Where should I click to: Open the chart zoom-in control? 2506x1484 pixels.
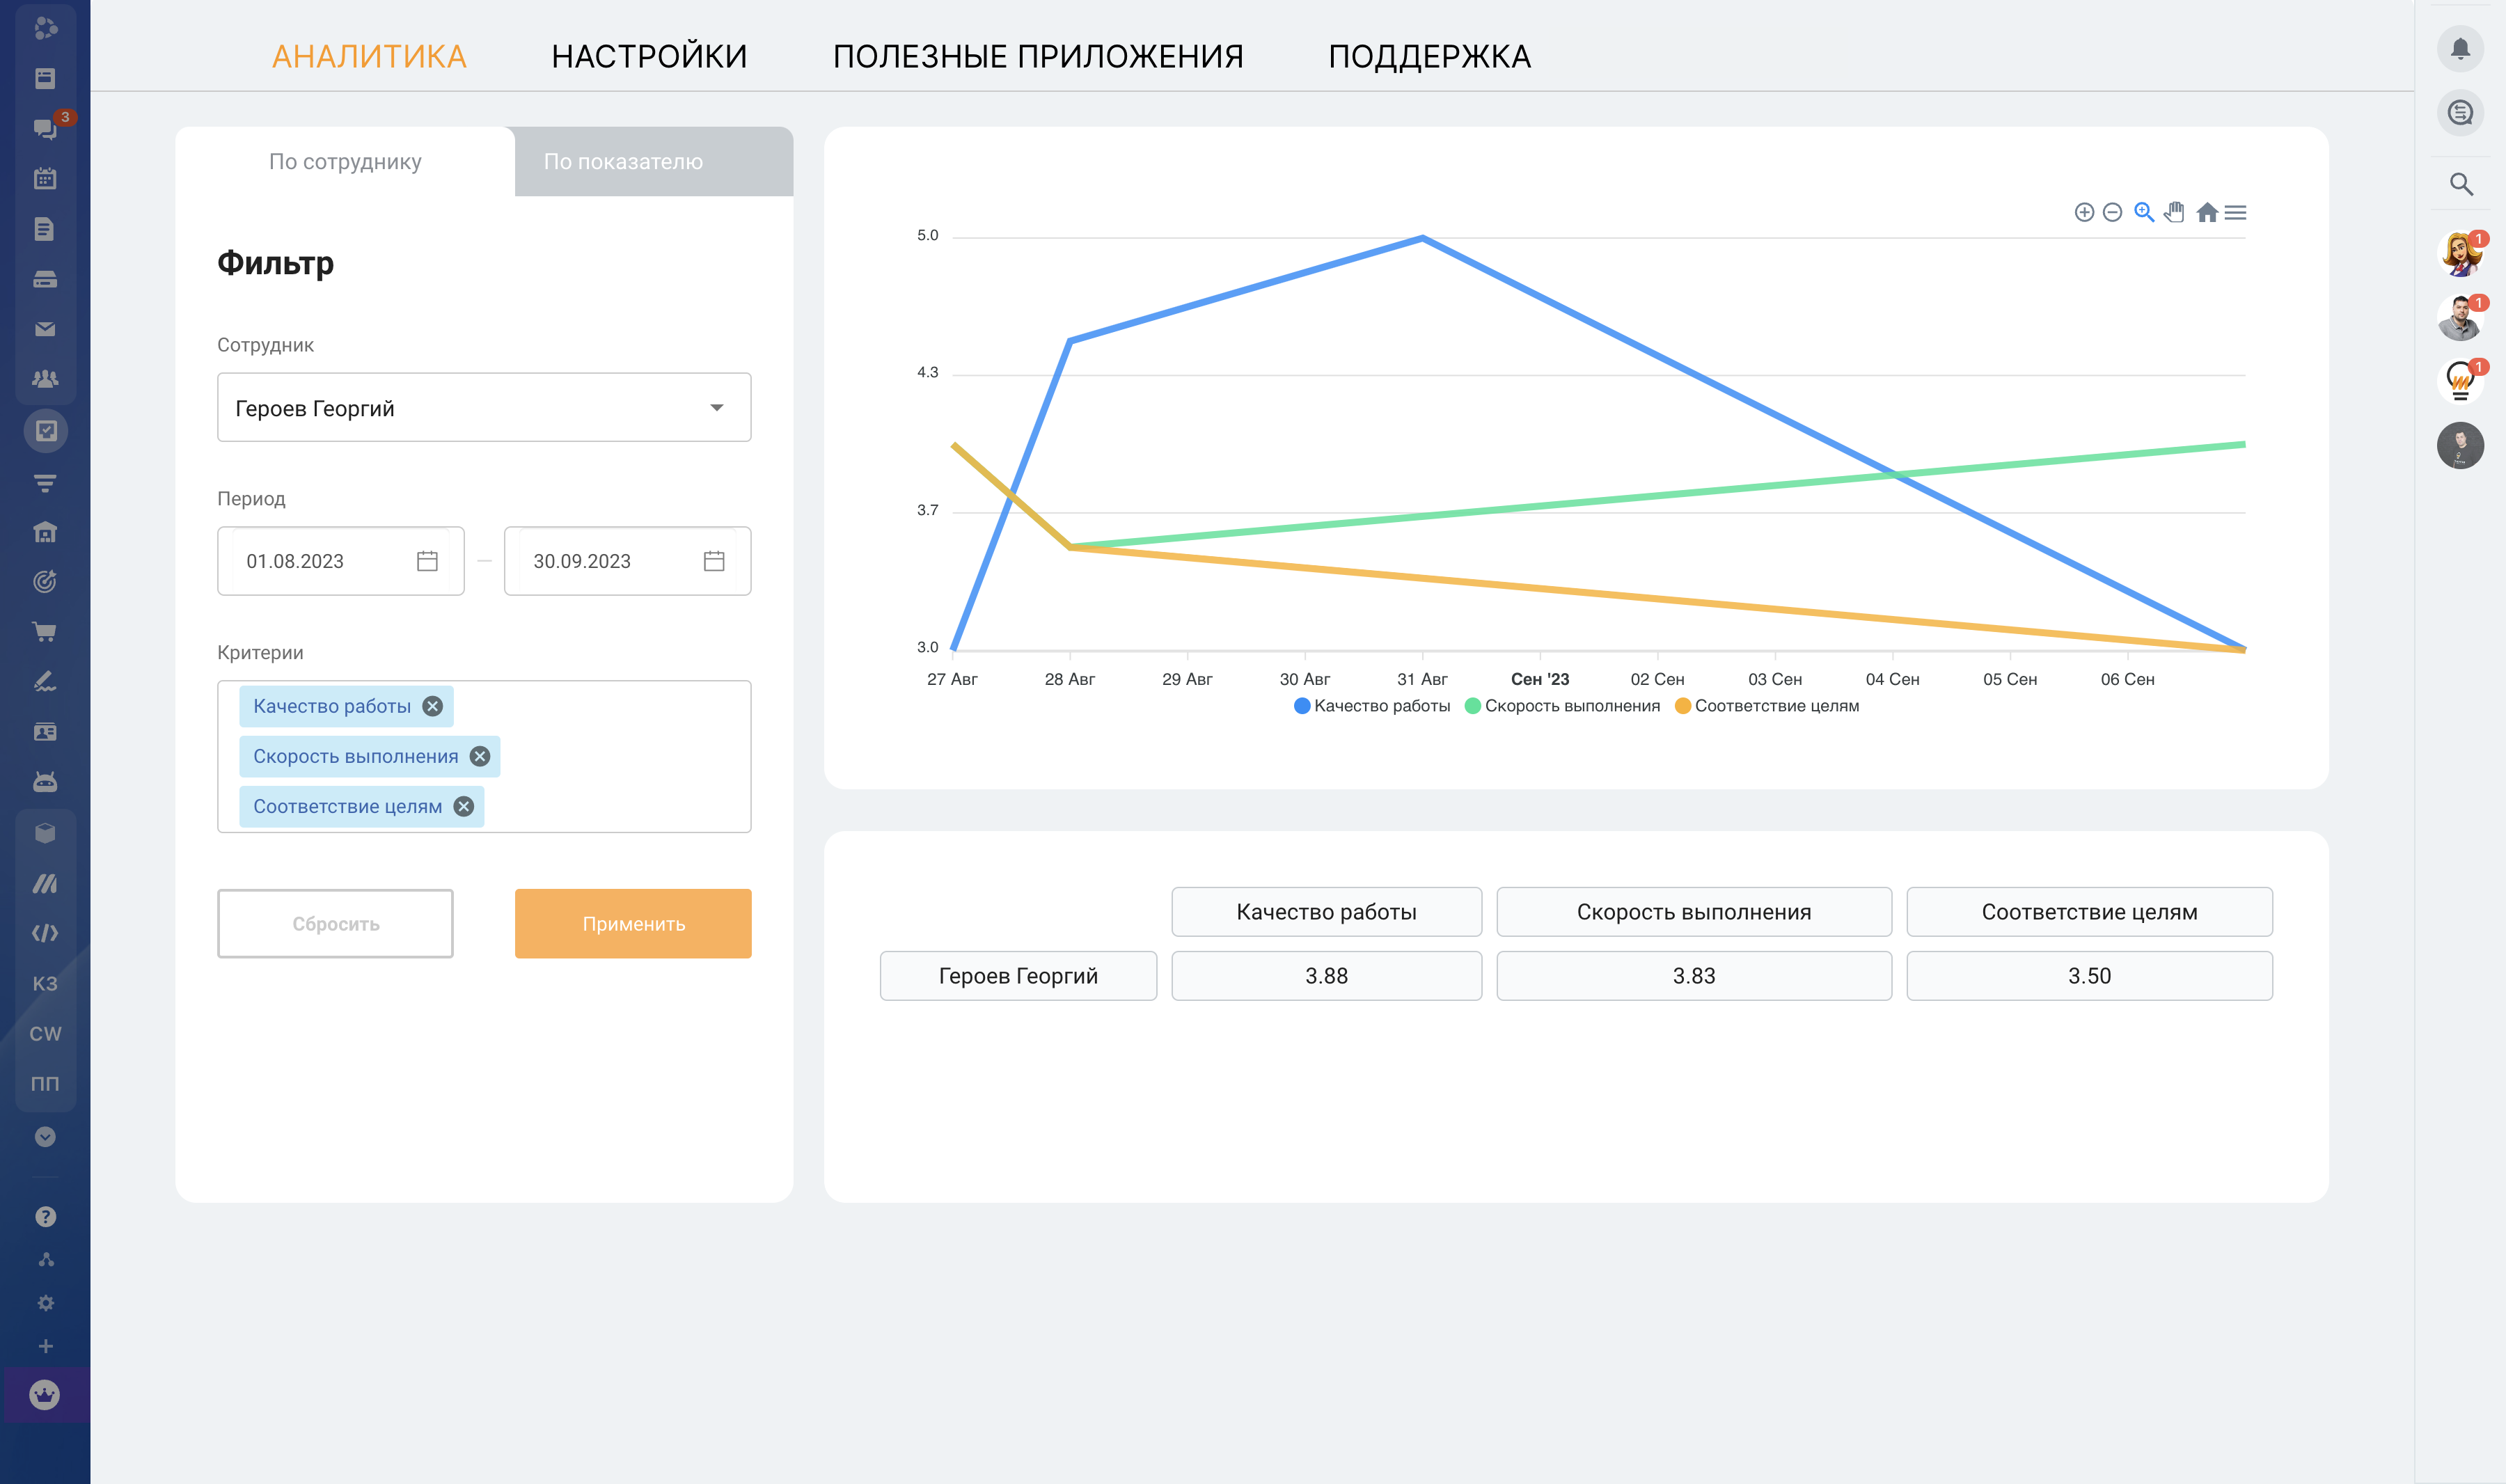(x=2084, y=212)
